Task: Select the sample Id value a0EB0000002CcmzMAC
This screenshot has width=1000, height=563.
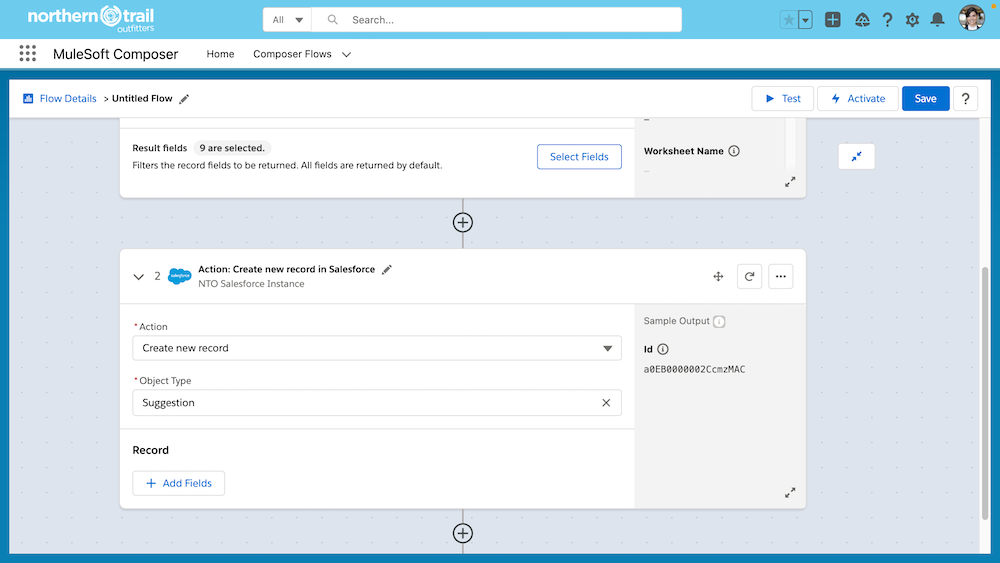Action: pyautogui.click(x=694, y=370)
